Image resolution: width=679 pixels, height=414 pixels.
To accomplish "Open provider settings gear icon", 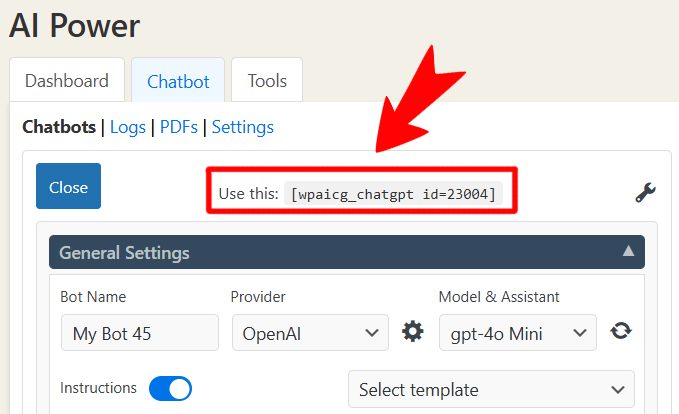I will (x=413, y=332).
